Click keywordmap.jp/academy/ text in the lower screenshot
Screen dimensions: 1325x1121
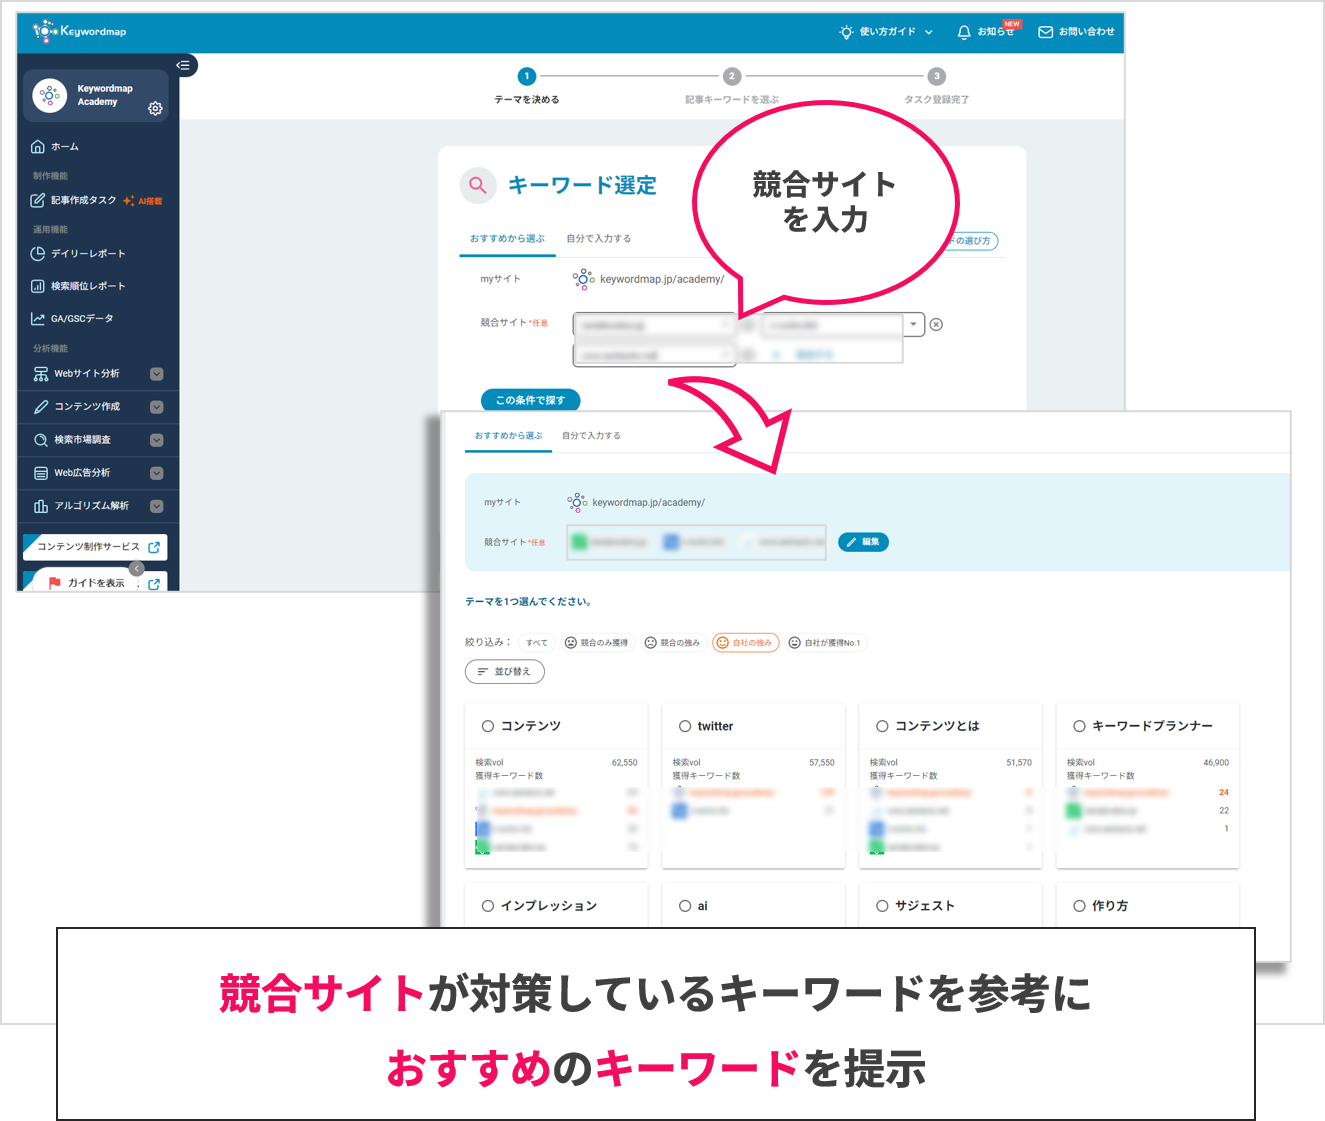(x=649, y=503)
